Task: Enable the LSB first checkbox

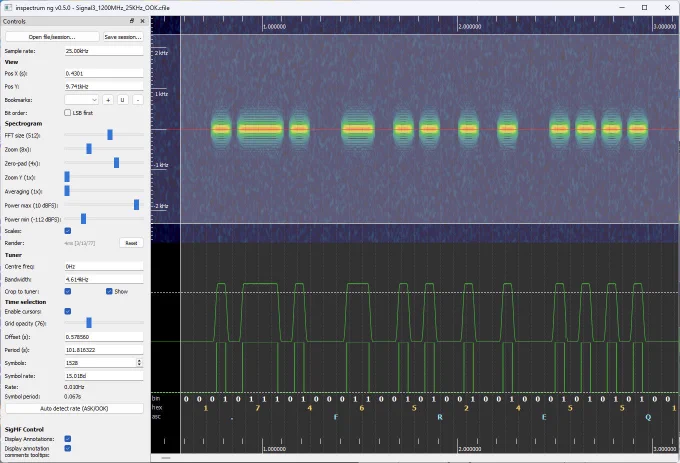Action: (68, 113)
